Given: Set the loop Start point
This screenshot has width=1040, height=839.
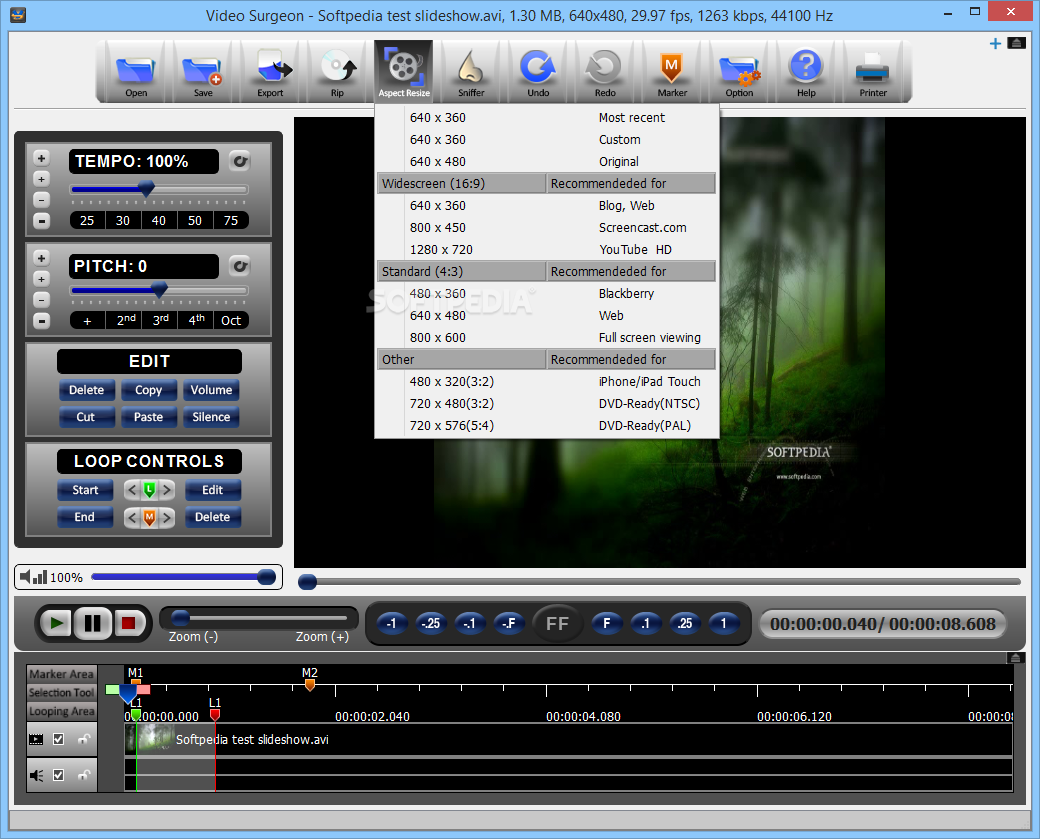Looking at the screenshot, I should pos(85,490).
